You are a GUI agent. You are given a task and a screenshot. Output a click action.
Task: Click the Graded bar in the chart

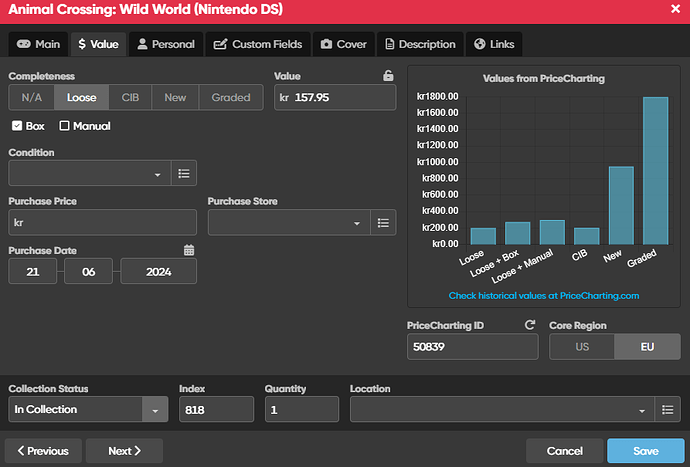click(x=656, y=171)
